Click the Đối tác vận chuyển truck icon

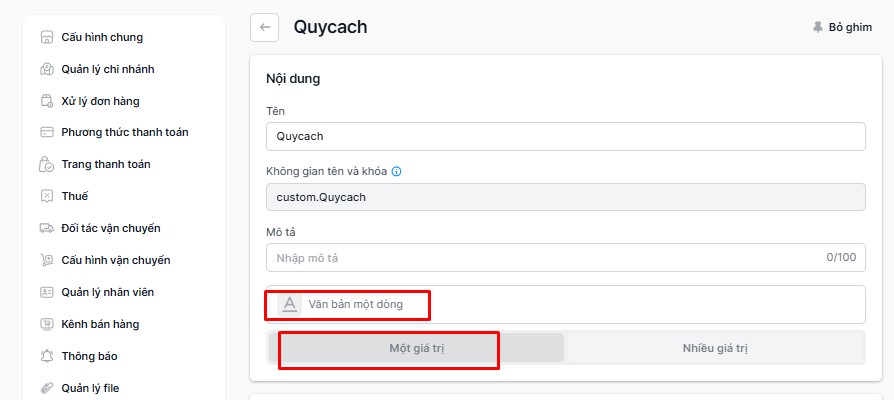(x=47, y=228)
